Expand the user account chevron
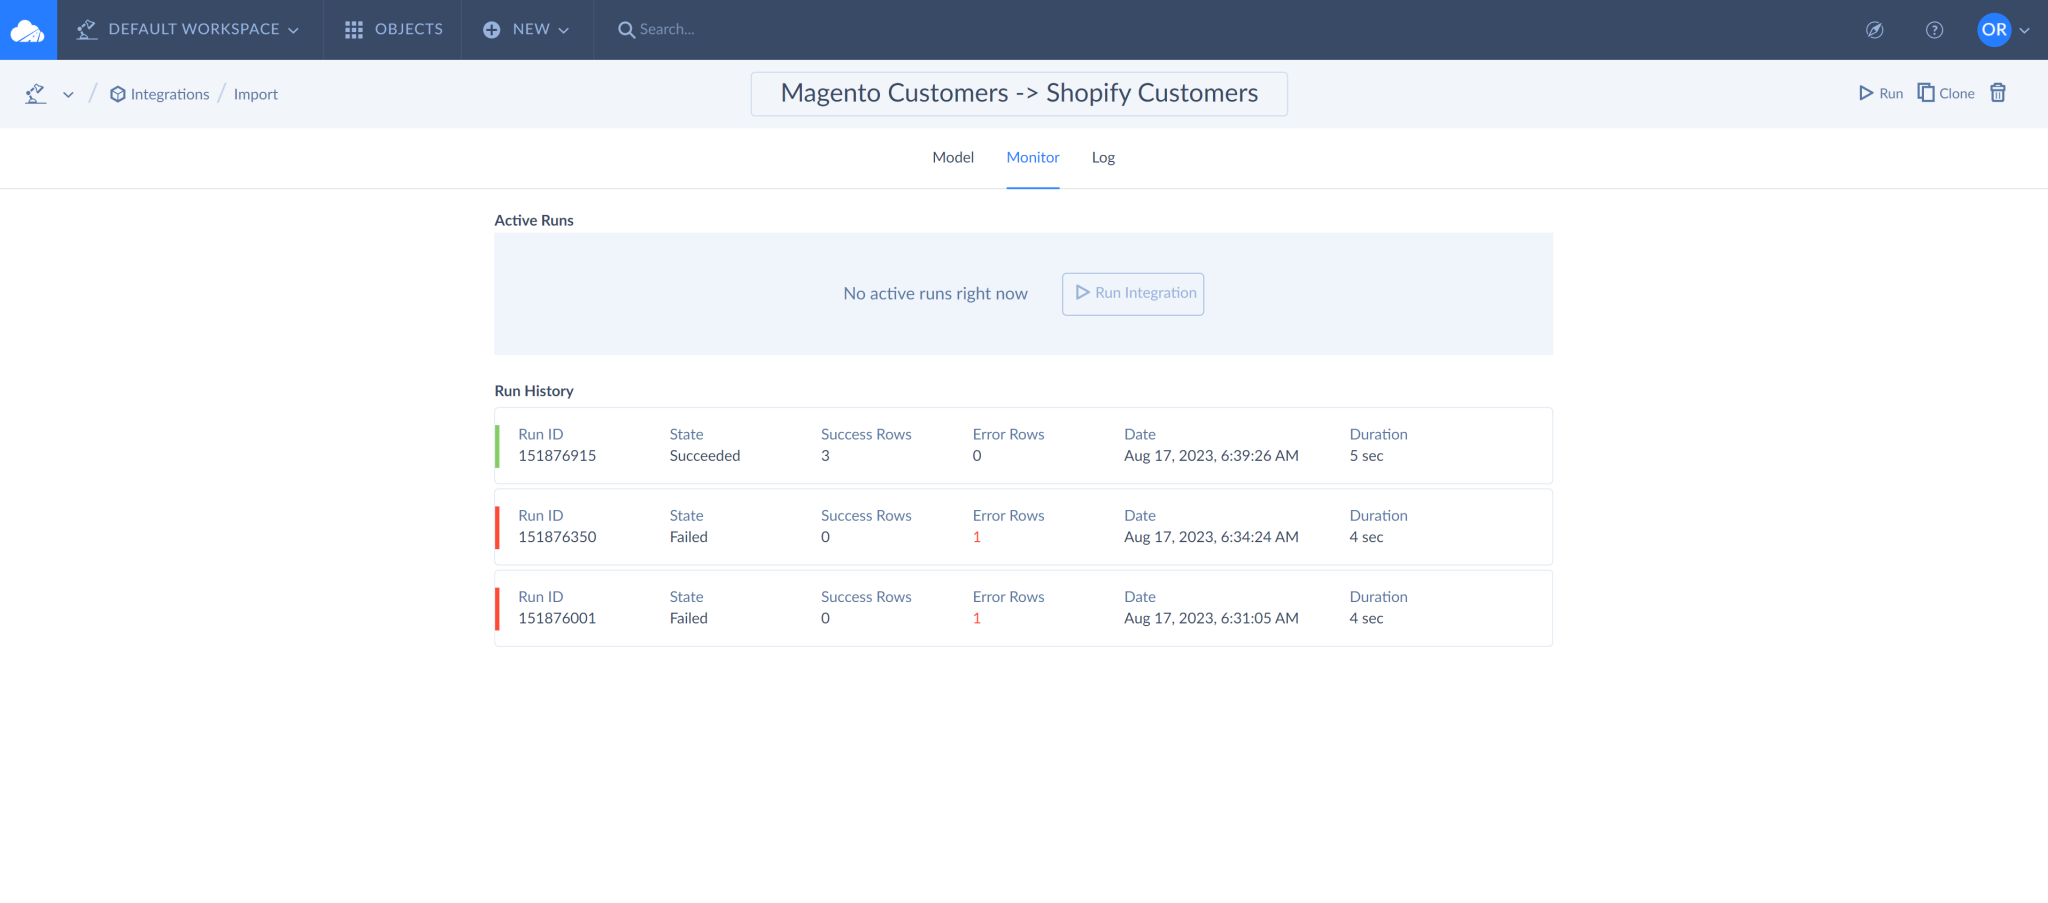The width and height of the screenshot is (2048, 903). tap(2025, 31)
